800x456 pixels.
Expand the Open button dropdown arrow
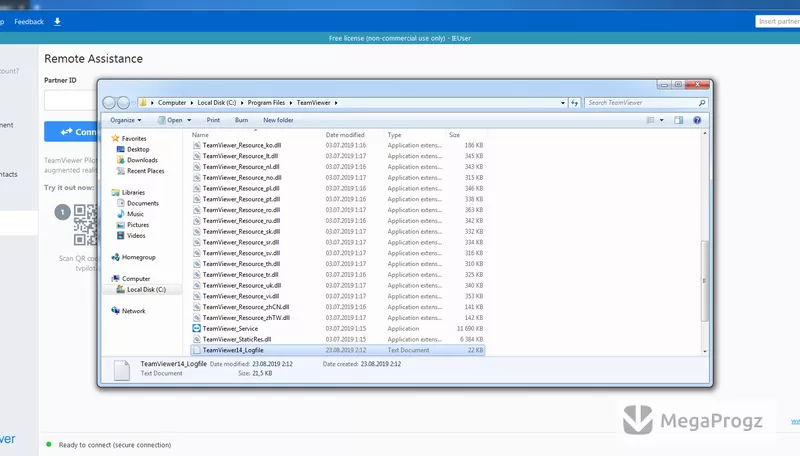pyautogui.click(x=189, y=120)
